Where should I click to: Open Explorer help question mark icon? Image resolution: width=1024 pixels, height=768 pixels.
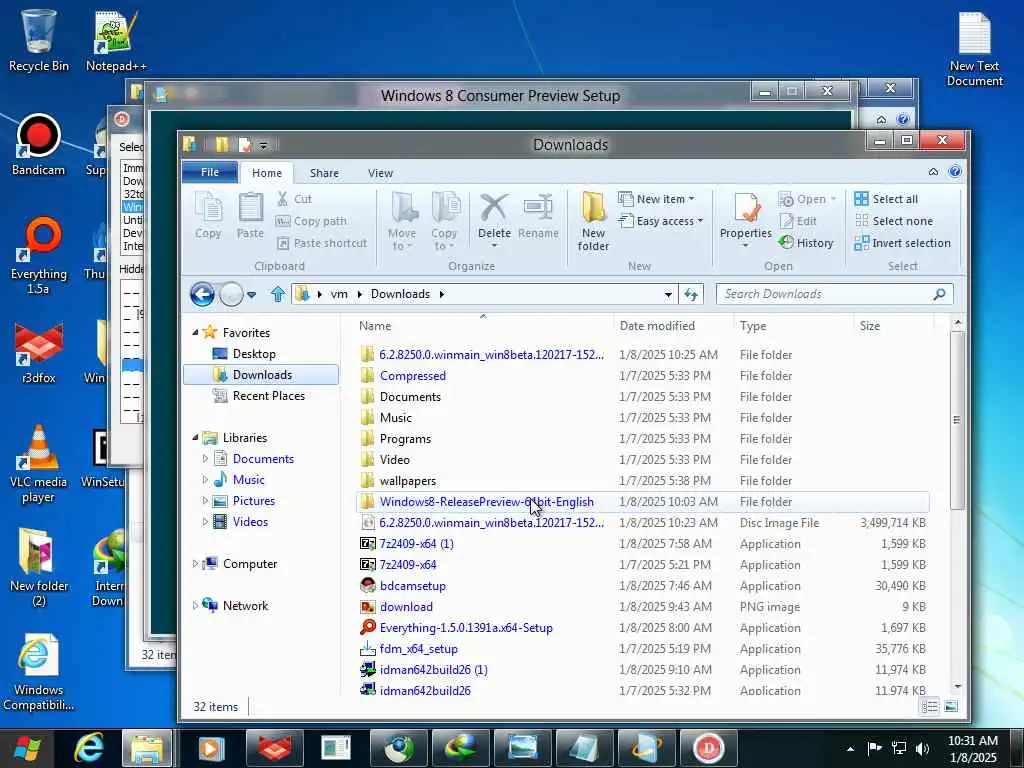955,172
